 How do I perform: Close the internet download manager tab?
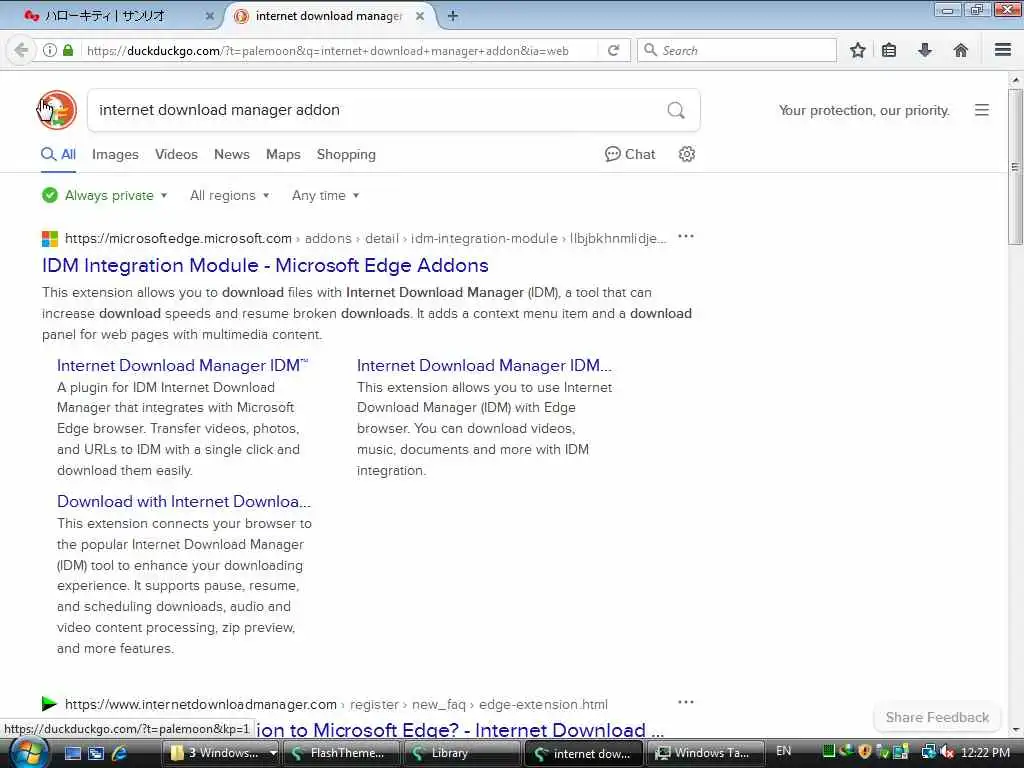point(420,16)
